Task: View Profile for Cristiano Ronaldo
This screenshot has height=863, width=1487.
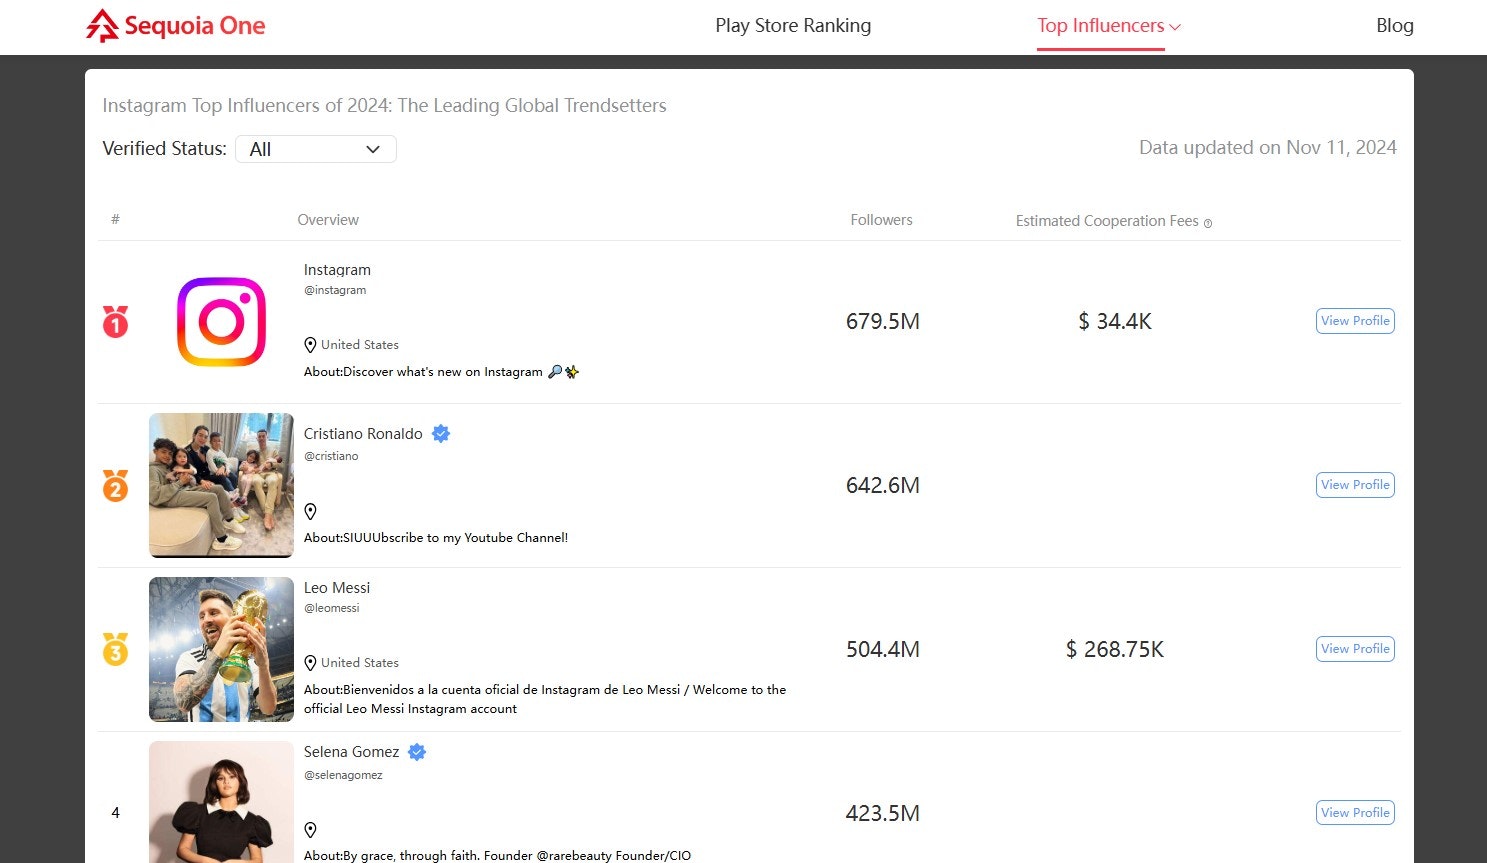Action: (1355, 485)
